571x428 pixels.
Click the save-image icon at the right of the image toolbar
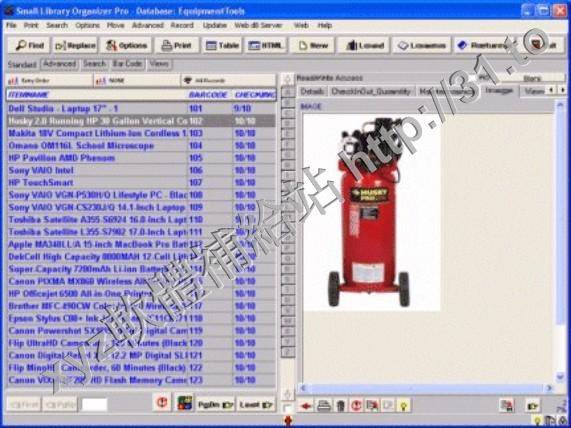click(507, 405)
